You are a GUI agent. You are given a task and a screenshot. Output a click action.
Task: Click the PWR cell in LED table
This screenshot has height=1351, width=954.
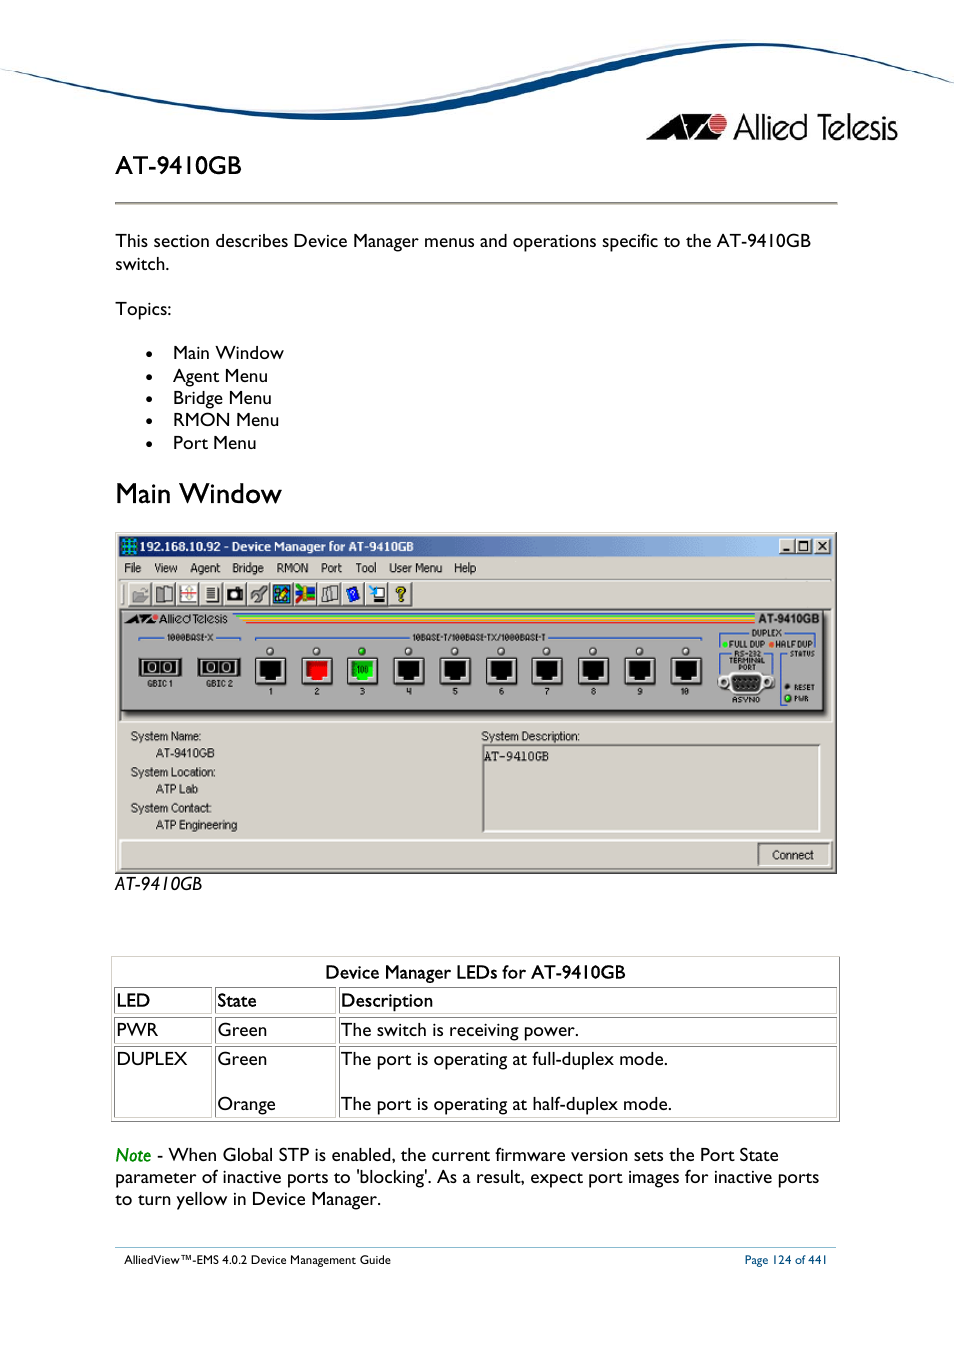tap(163, 1030)
